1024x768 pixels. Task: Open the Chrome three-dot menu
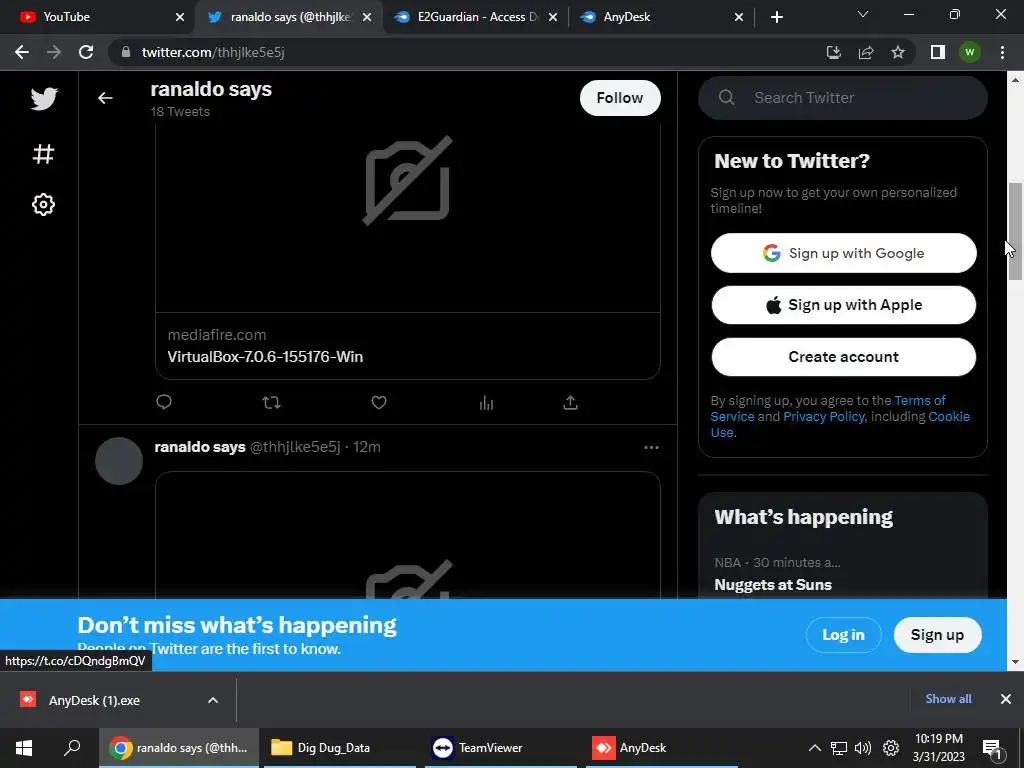pyautogui.click(x=1002, y=52)
